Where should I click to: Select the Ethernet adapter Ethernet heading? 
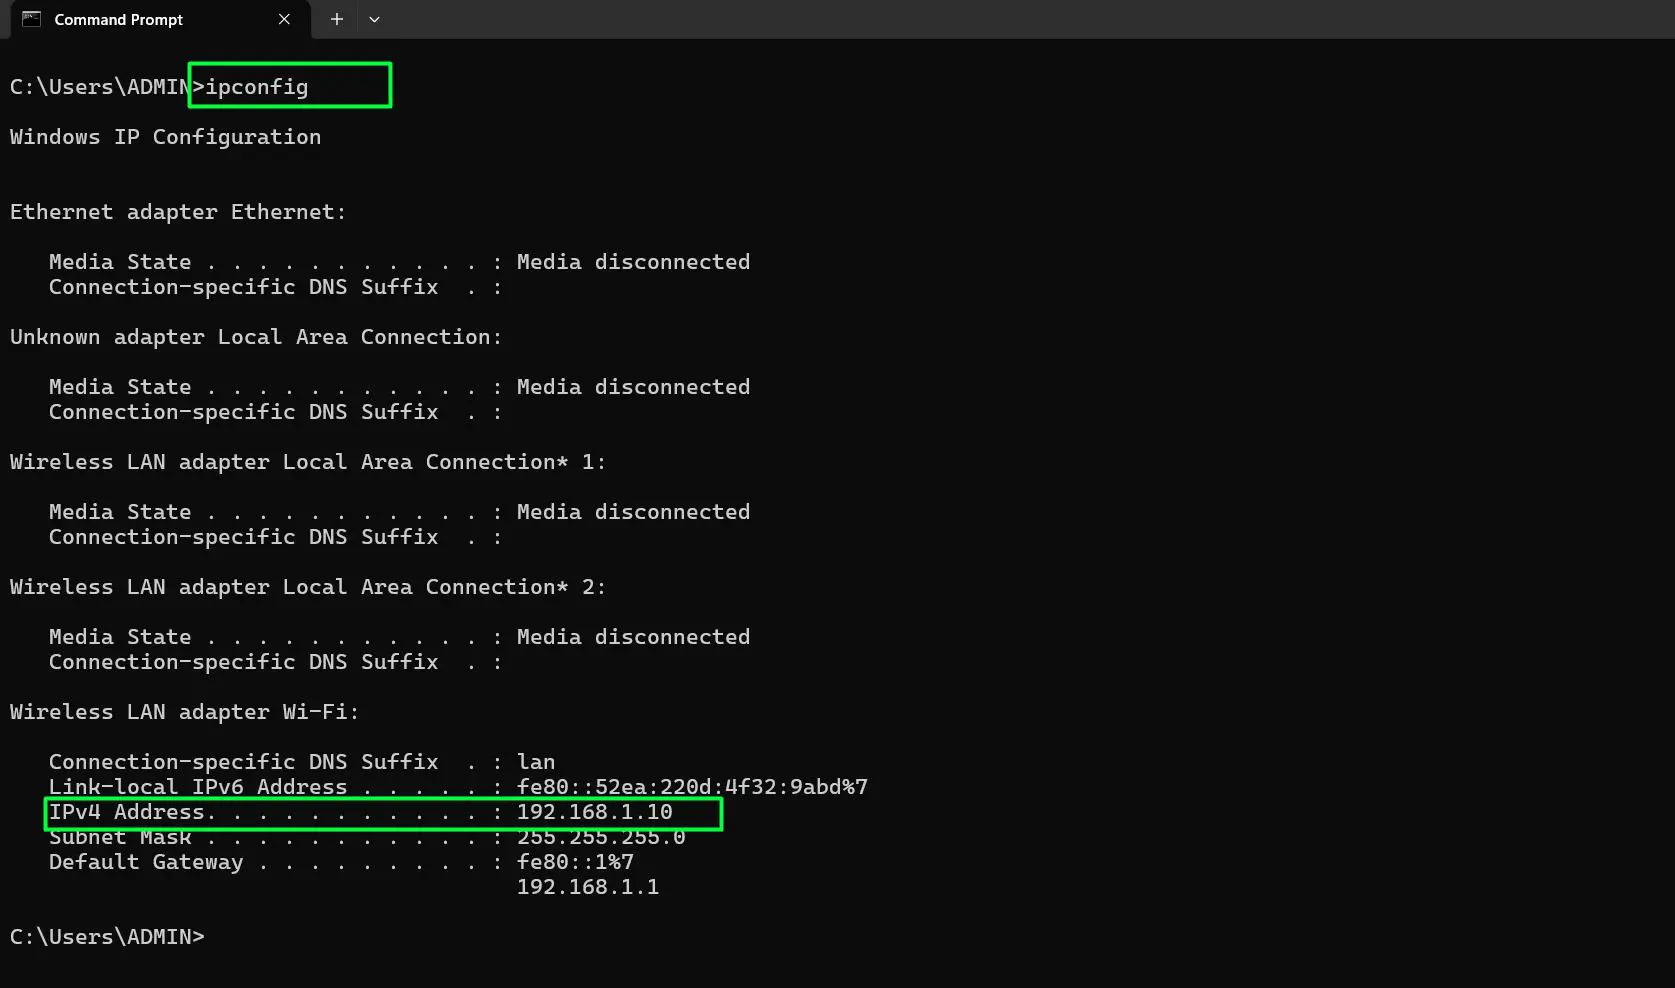(x=177, y=211)
